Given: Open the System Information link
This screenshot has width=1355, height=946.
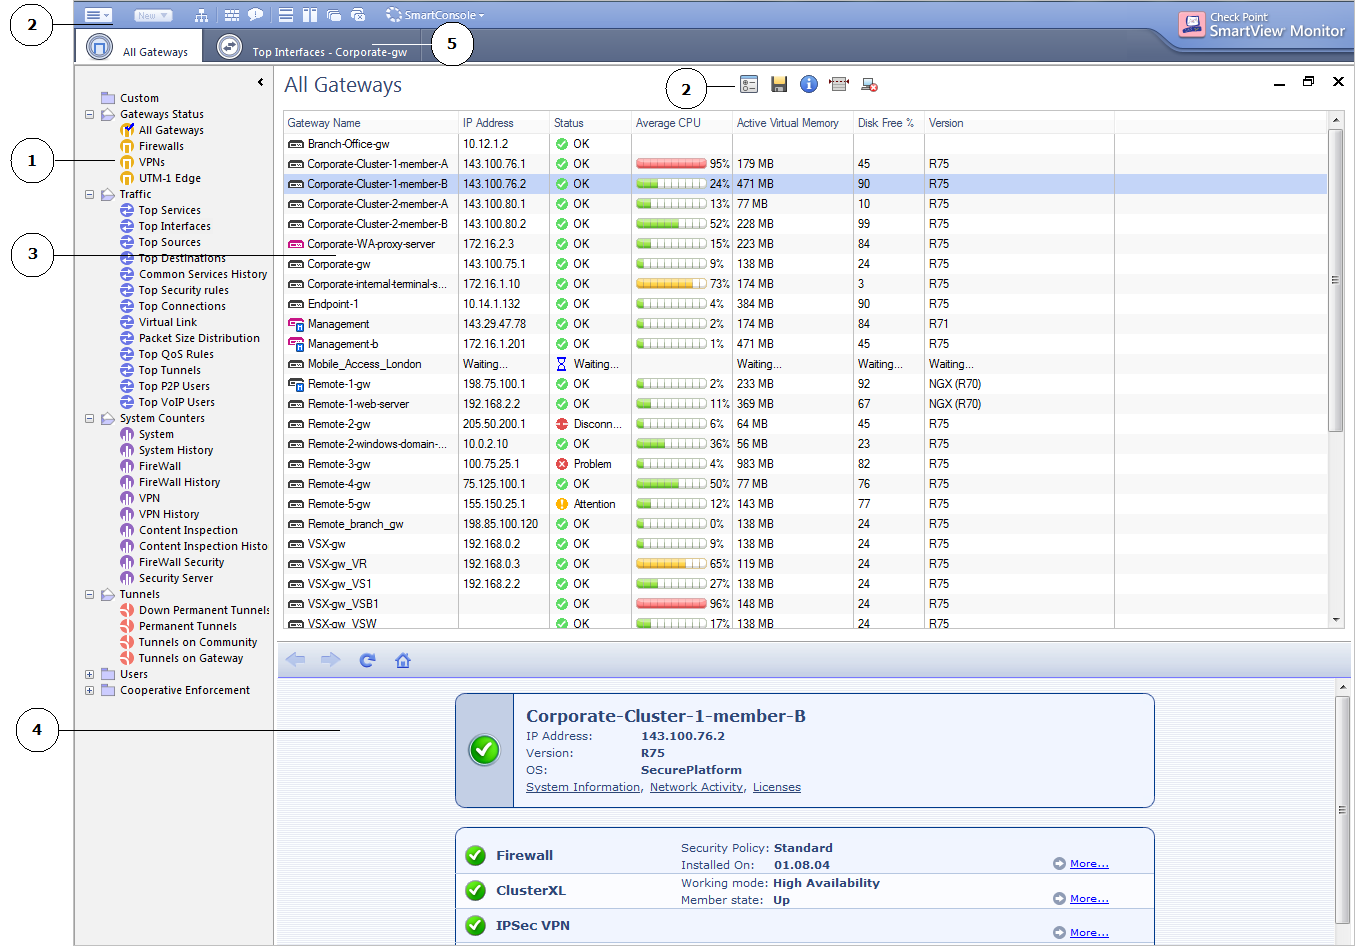Looking at the screenshot, I should pos(583,788).
